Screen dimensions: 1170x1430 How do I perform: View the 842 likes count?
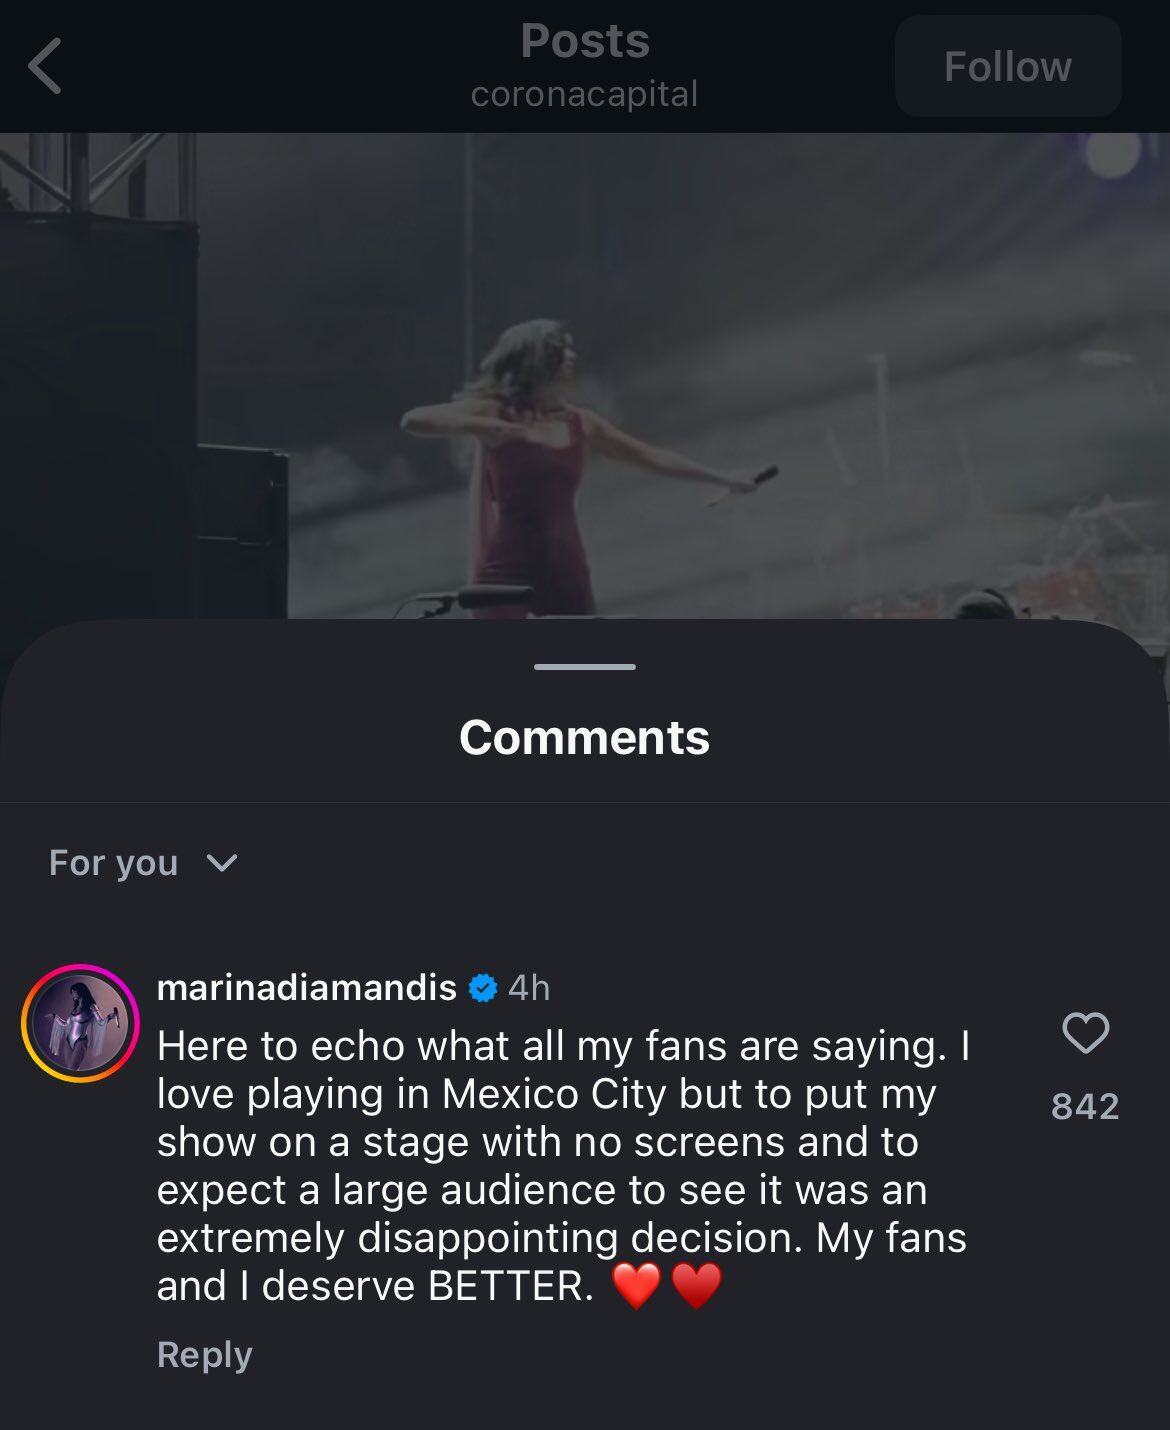tap(1085, 1106)
